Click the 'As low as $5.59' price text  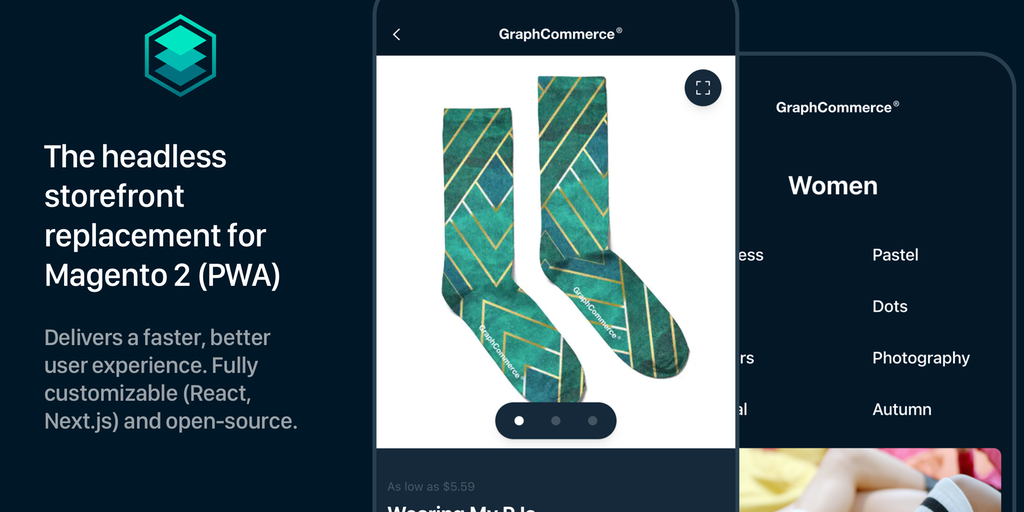[x=431, y=487]
